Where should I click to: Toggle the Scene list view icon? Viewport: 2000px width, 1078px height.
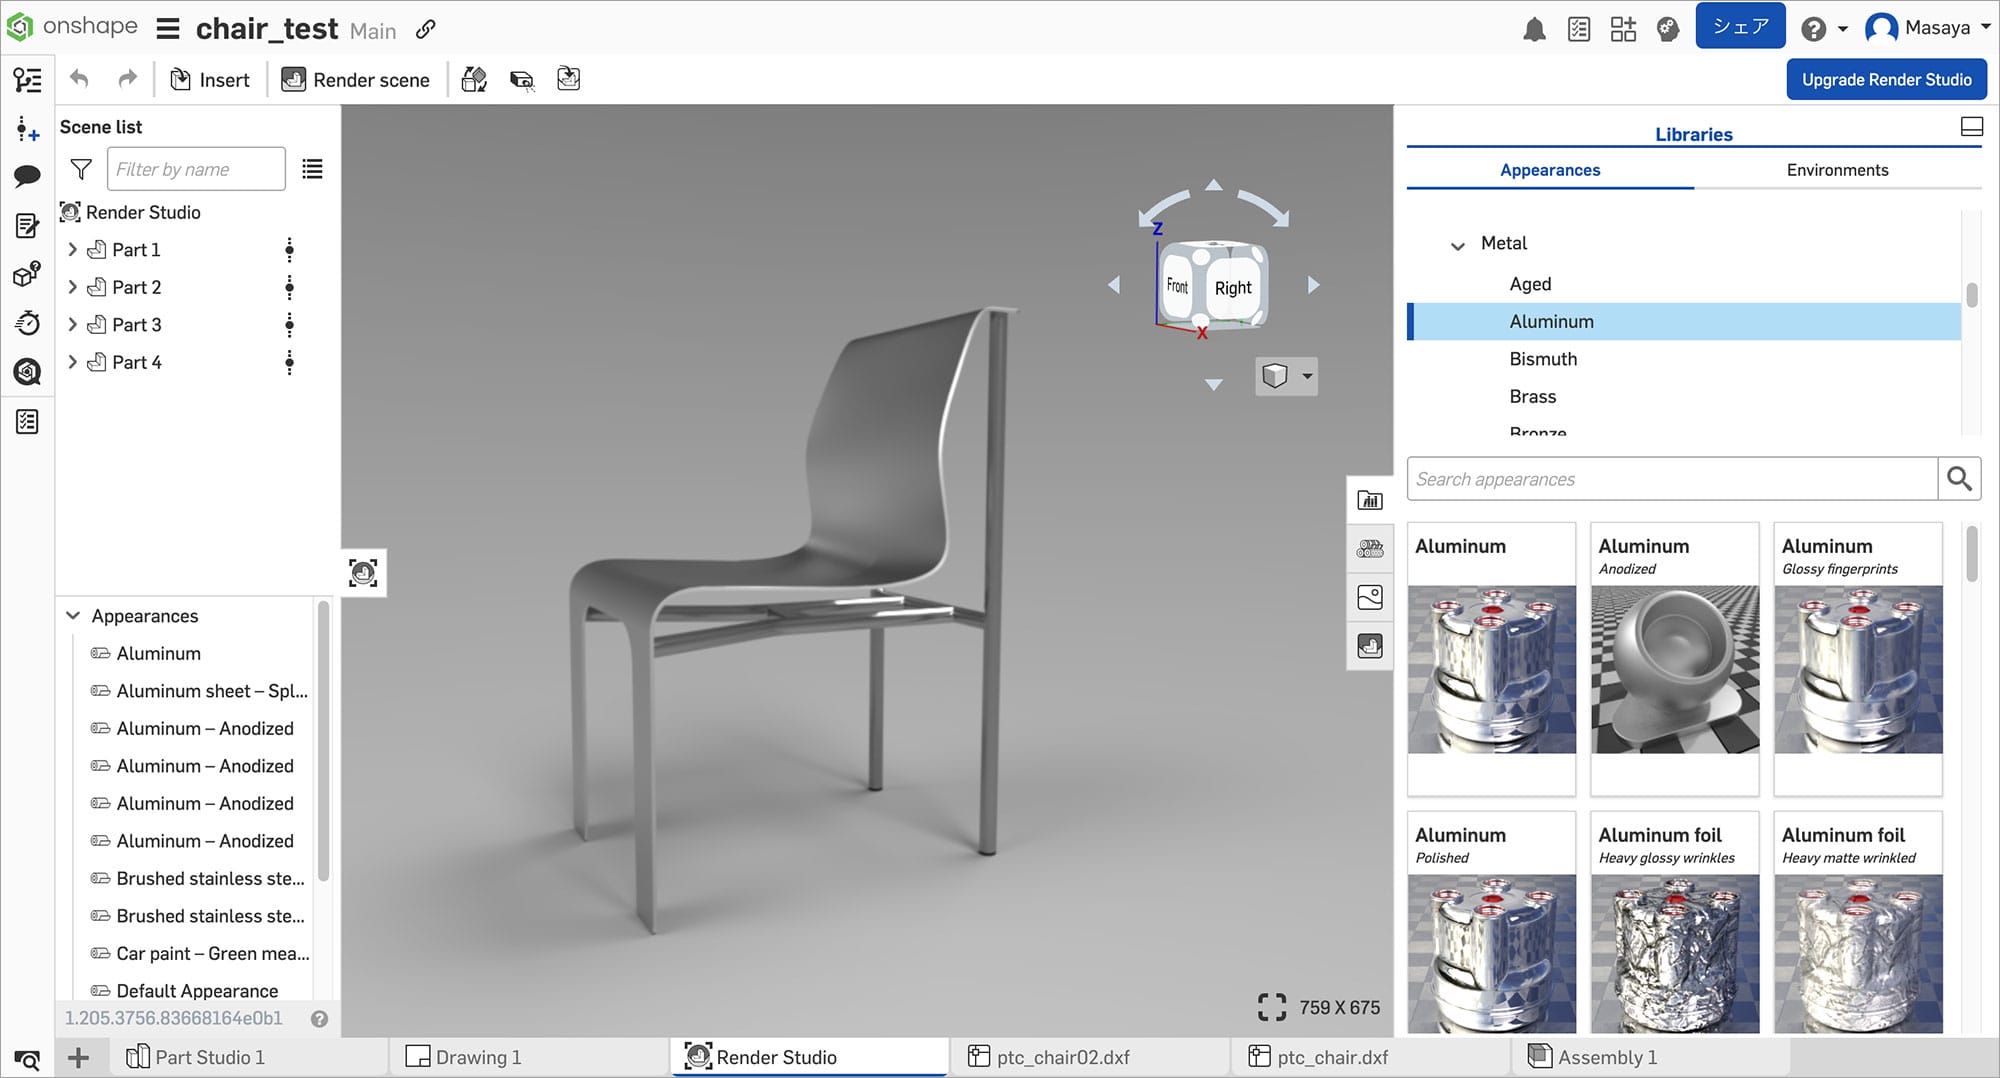click(x=312, y=169)
